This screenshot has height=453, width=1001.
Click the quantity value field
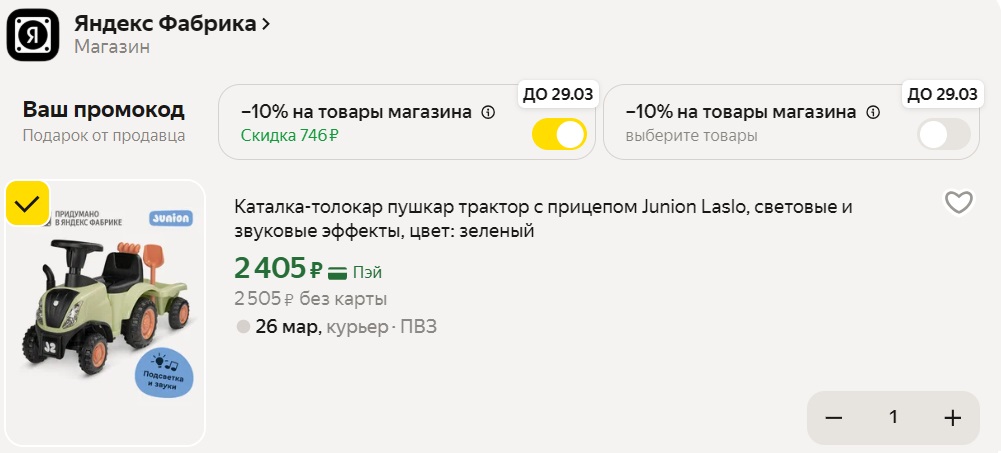[893, 418]
